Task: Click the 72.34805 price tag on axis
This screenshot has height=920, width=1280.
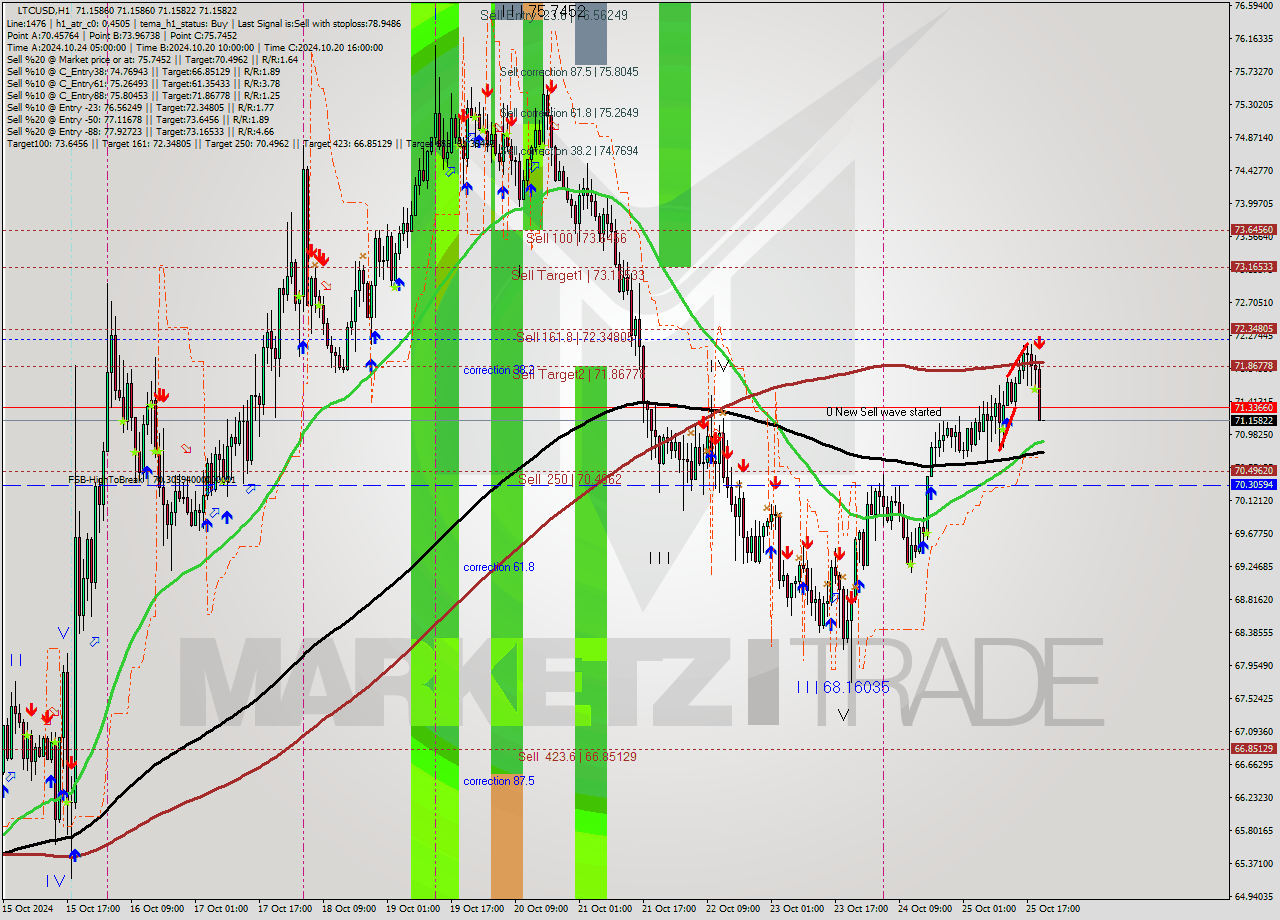Action: pos(1253,329)
